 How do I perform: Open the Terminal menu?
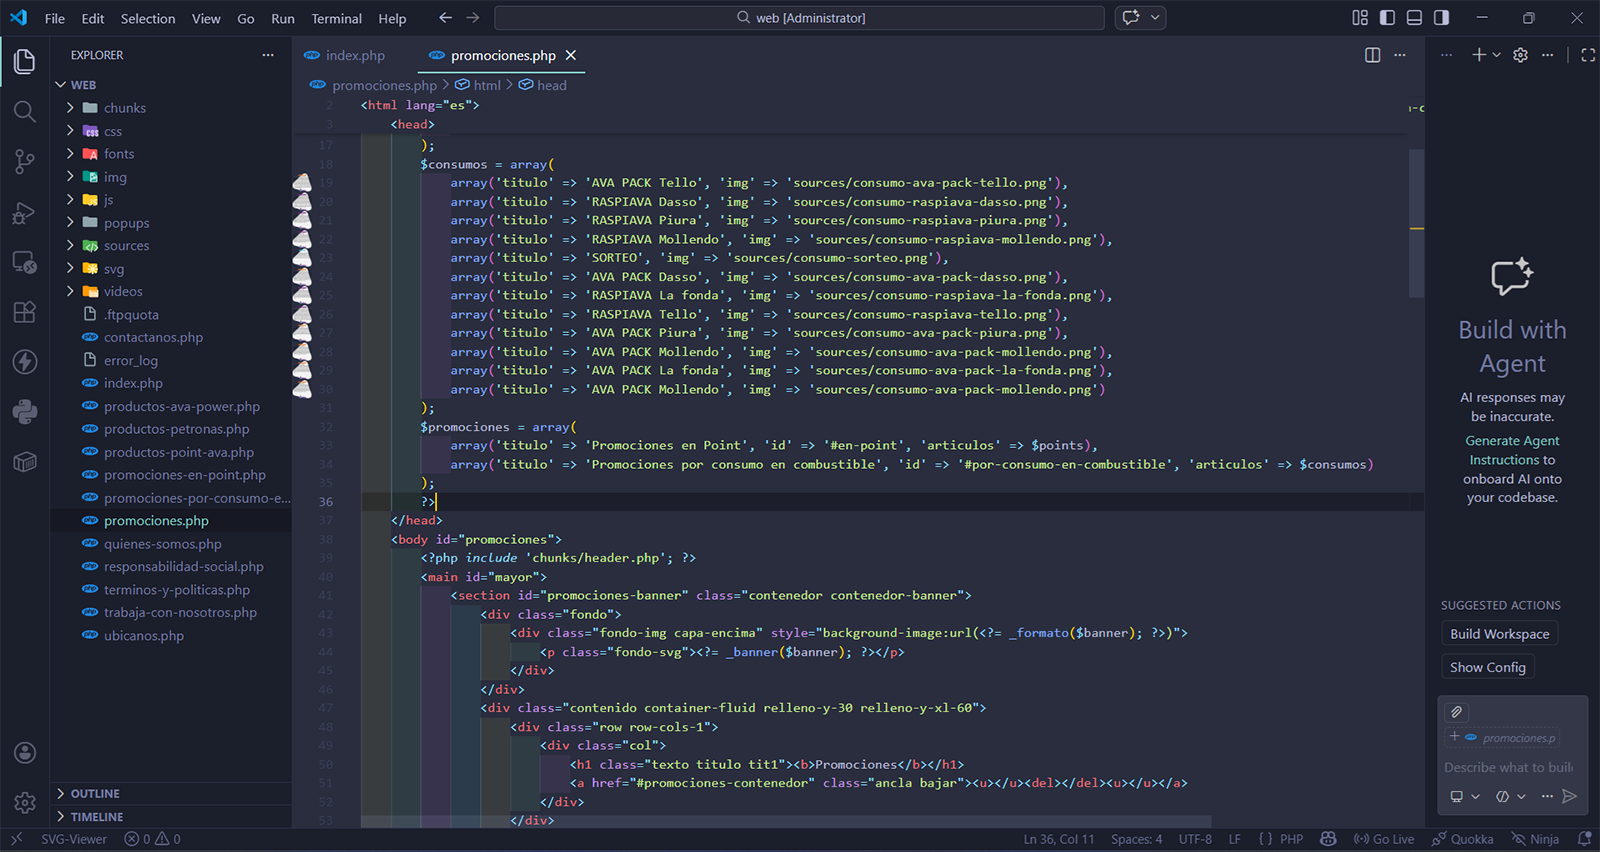(x=336, y=18)
